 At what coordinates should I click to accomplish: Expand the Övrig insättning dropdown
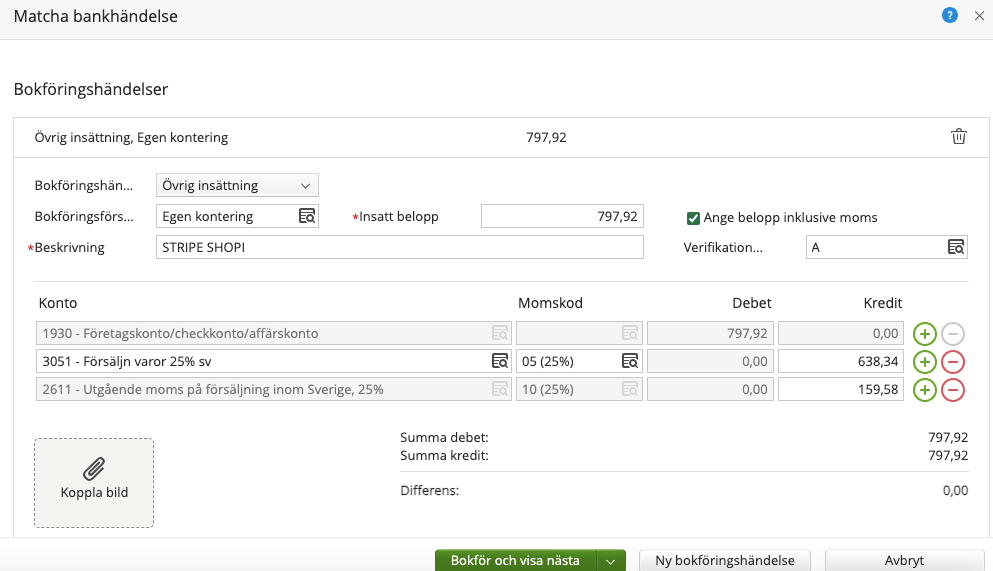pos(237,185)
